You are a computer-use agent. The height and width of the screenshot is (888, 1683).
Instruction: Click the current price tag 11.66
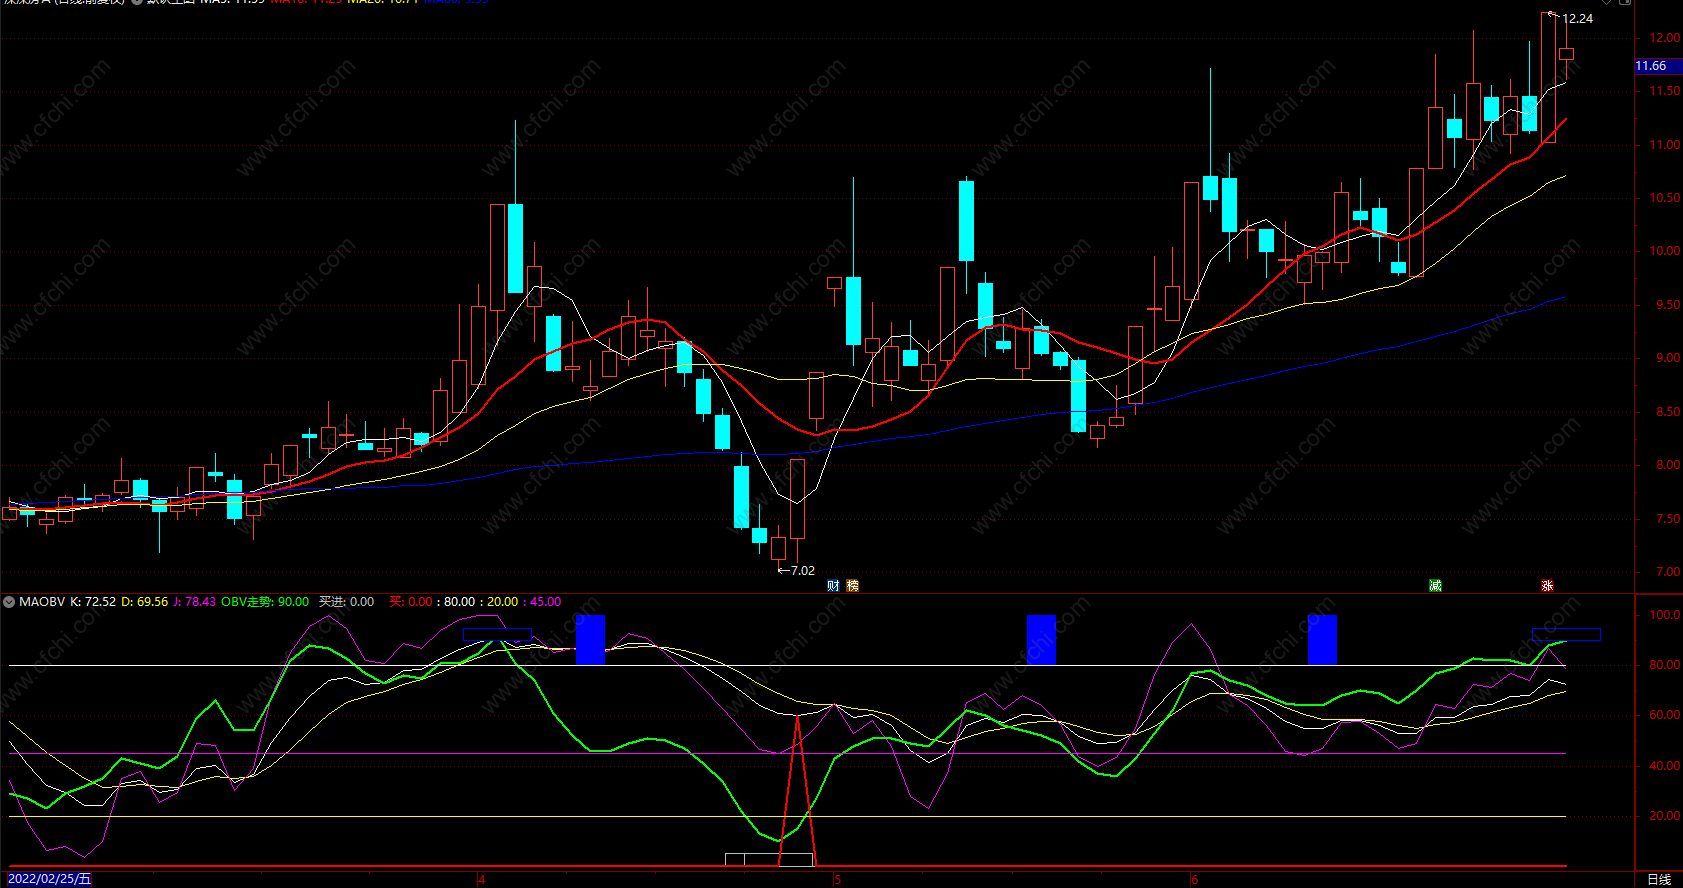(x=1657, y=66)
